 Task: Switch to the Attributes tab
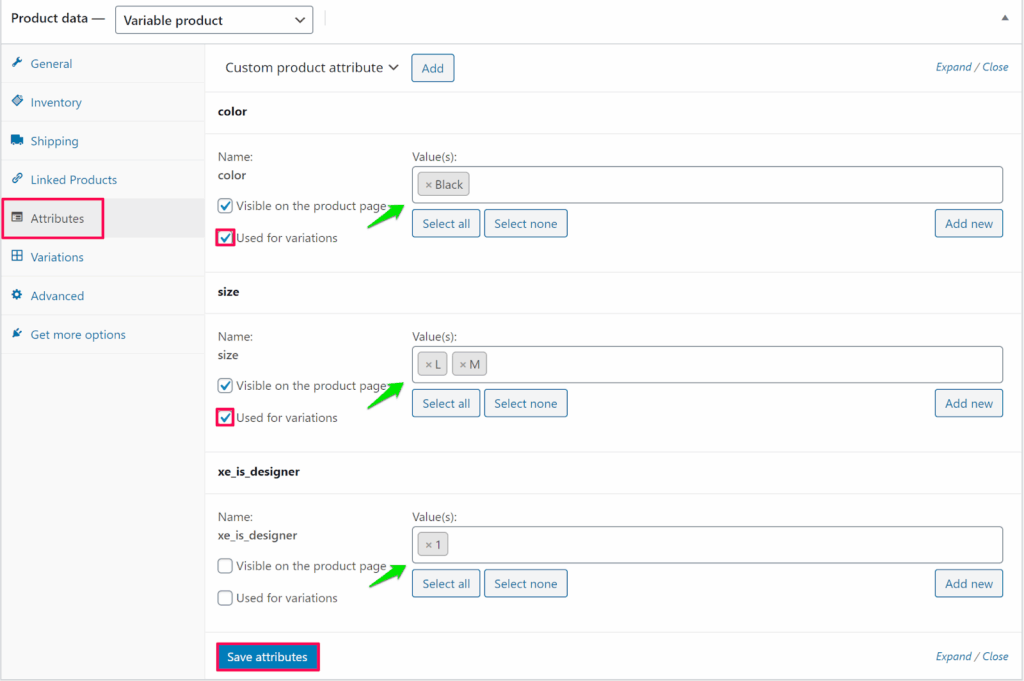coord(57,218)
